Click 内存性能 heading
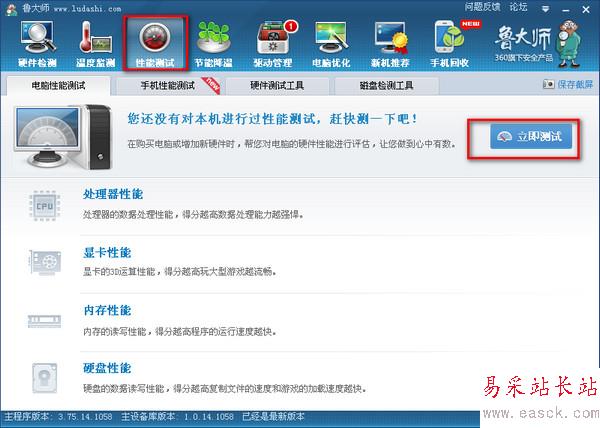 (107, 310)
